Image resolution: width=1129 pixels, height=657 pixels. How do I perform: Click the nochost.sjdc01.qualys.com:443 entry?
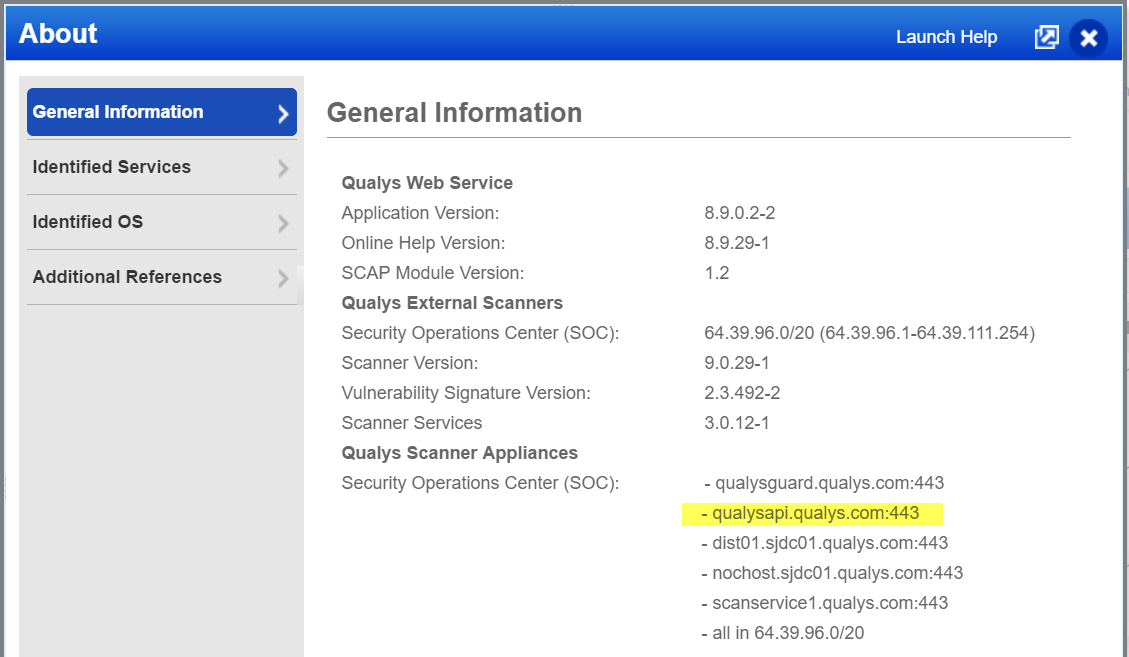click(x=836, y=573)
